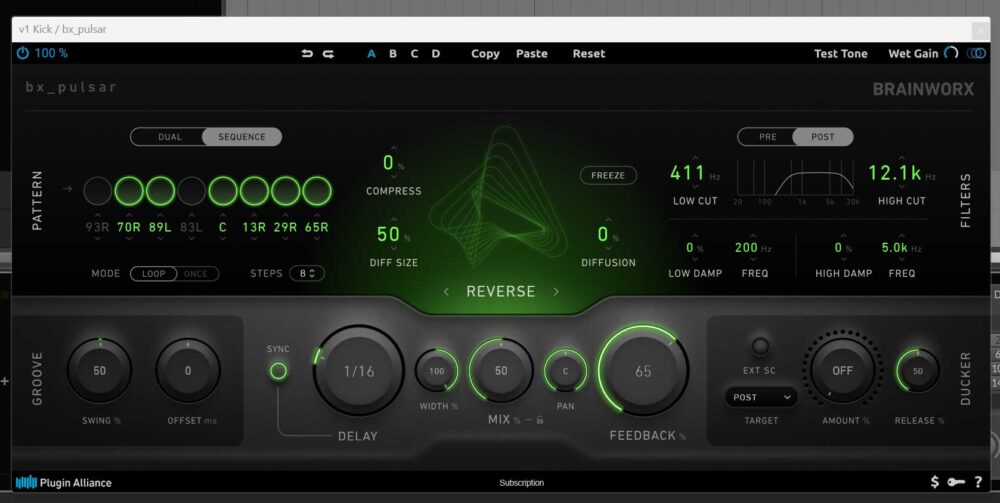This screenshot has width=1000, height=503.
Task: Toggle the EXT SC button
Action: click(760, 346)
